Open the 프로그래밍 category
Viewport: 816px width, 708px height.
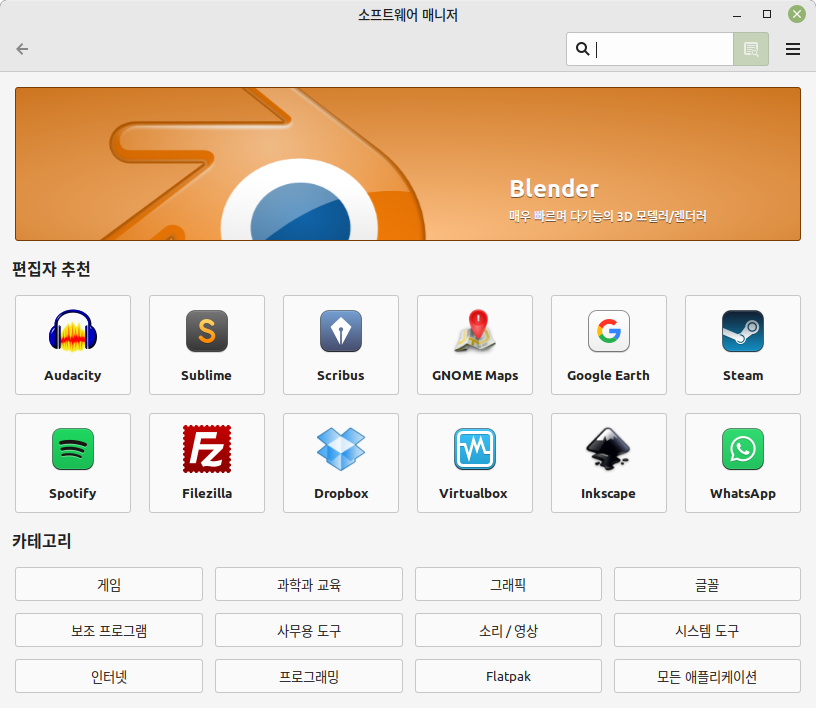pos(309,676)
